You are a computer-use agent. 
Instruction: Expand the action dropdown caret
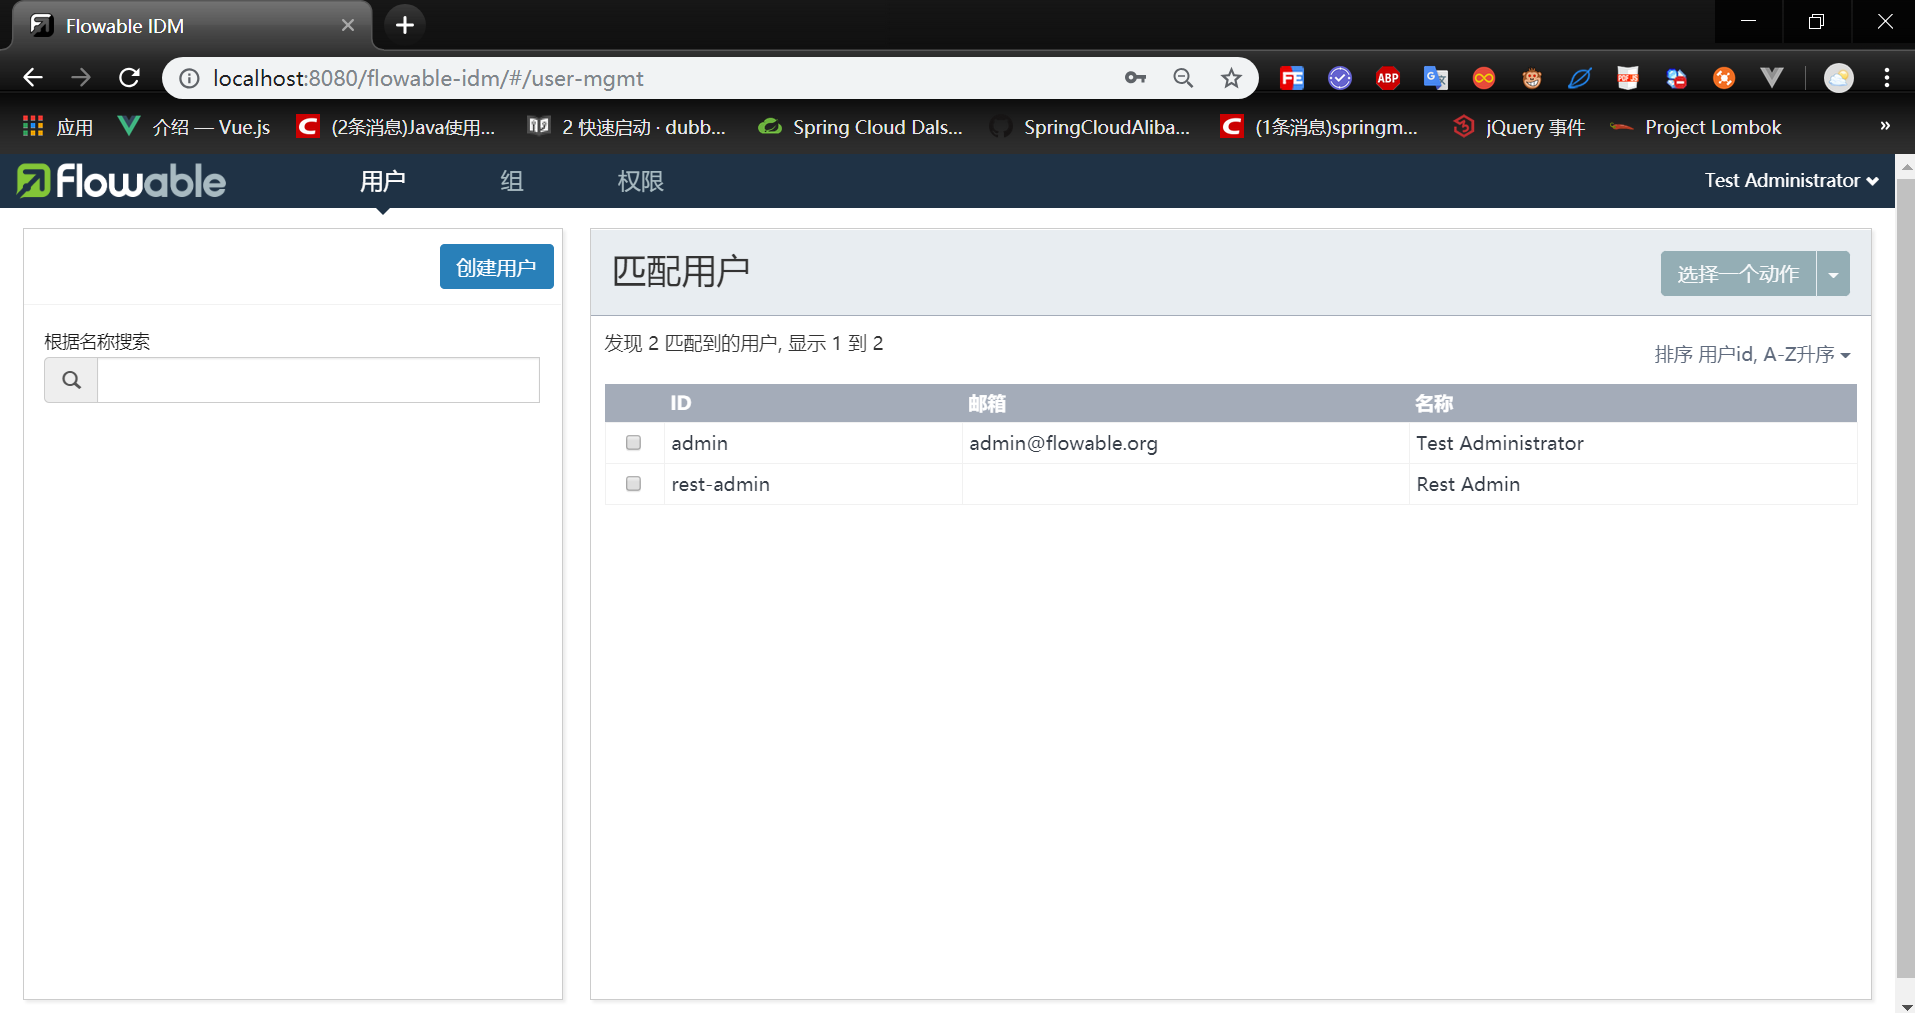click(x=1833, y=274)
